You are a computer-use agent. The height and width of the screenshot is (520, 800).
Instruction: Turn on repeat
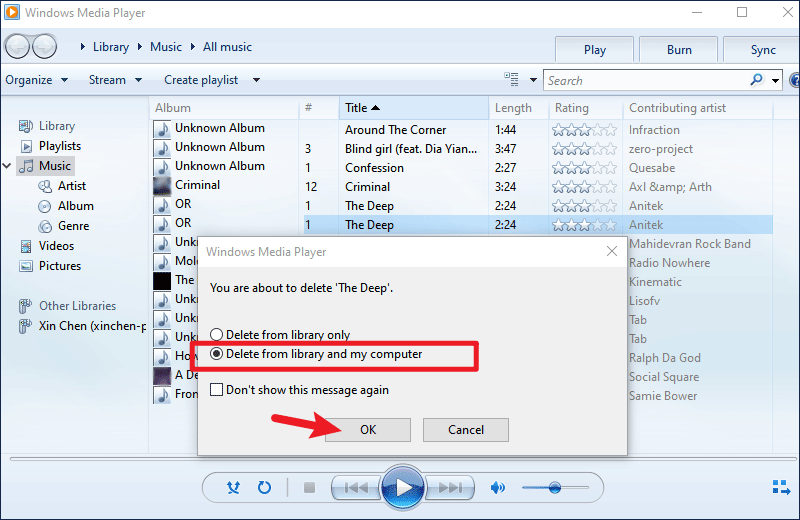(x=264, y=488)
